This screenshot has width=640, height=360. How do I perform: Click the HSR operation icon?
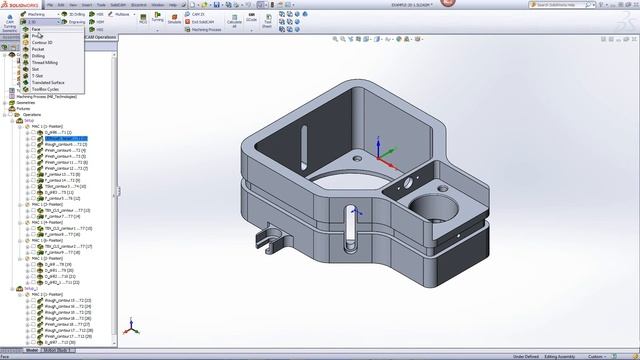point(92,14)
